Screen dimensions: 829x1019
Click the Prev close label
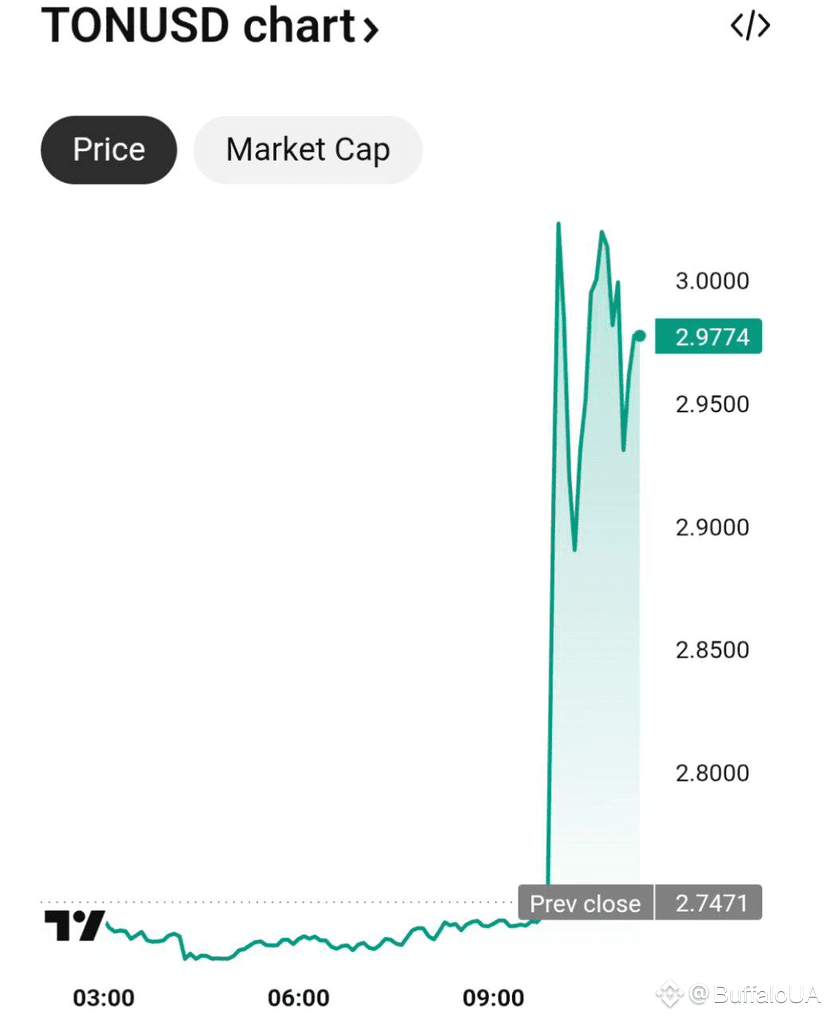point(585,903)
